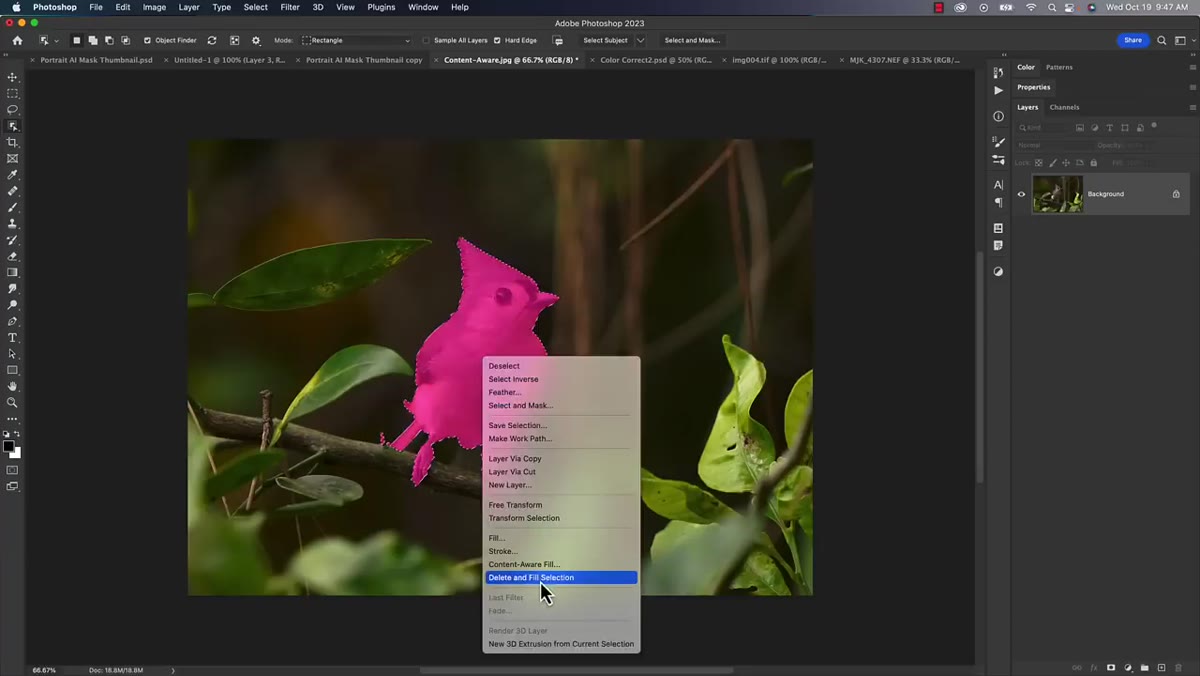Screen dimensions: 1200x676
Task: Click the search icon beside Share
Action: click(1161, 40)
